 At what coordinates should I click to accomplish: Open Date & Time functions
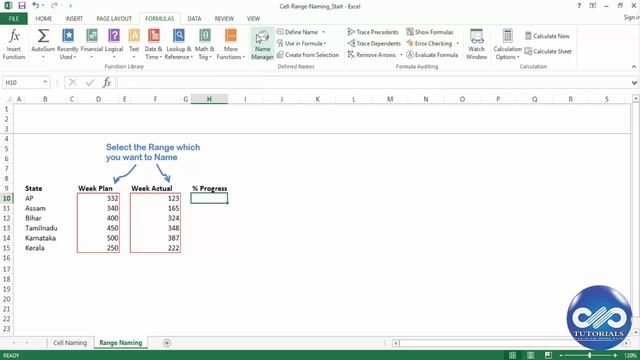153,44
